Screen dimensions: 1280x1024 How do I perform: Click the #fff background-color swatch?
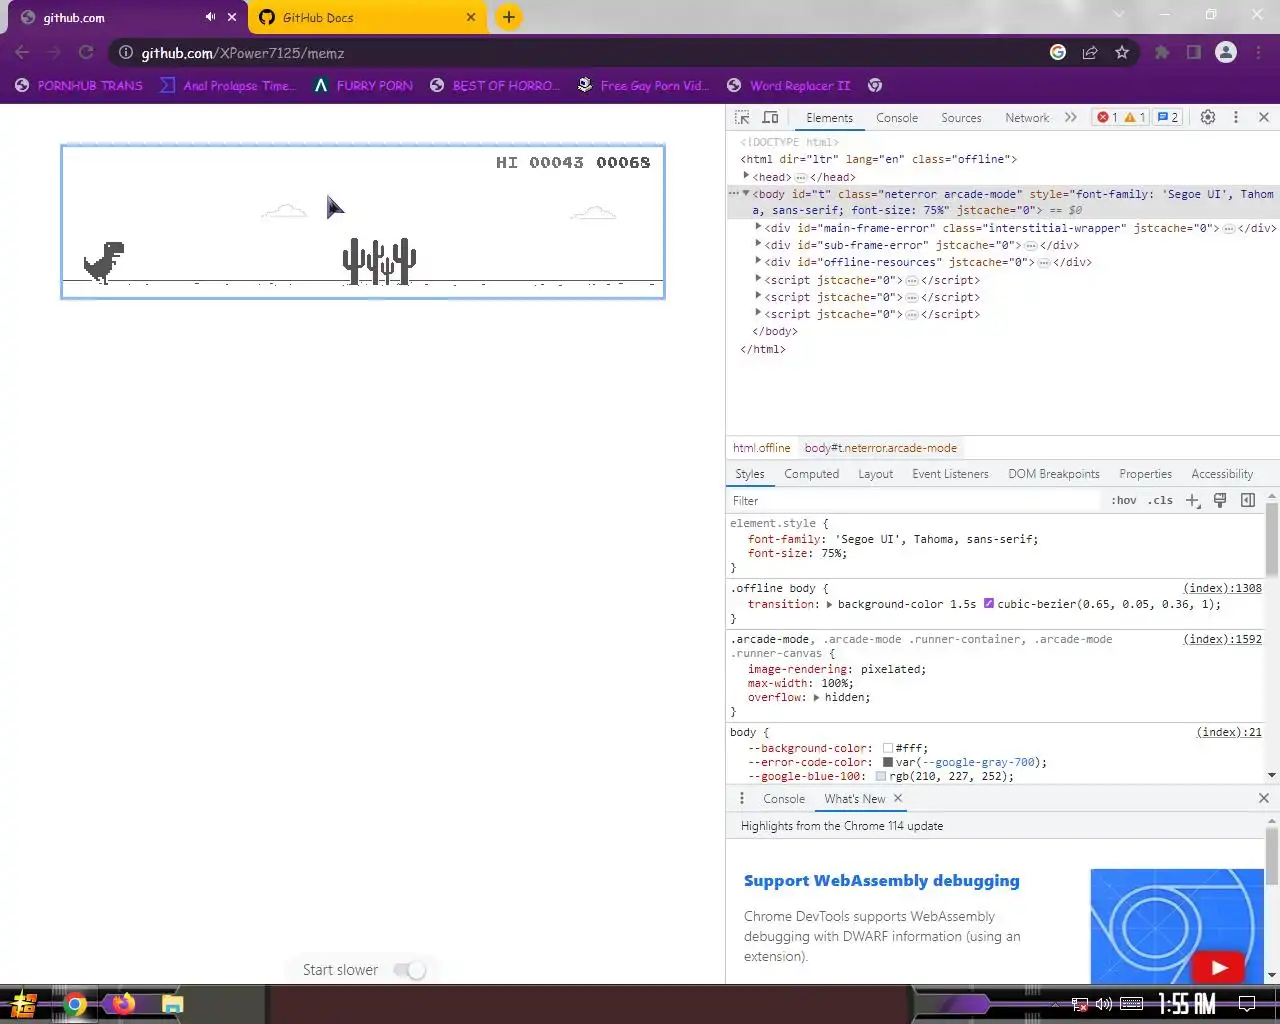pos(888,748)
